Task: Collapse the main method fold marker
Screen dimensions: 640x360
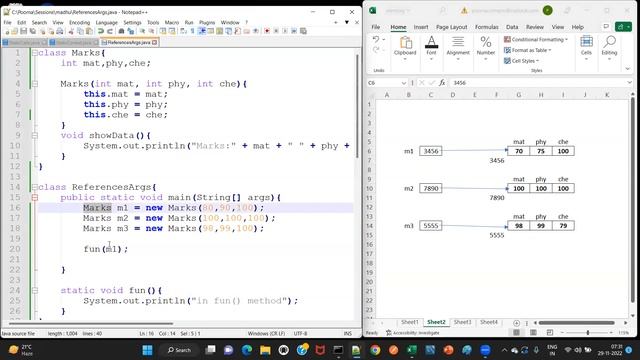Action: click(35, 198)
